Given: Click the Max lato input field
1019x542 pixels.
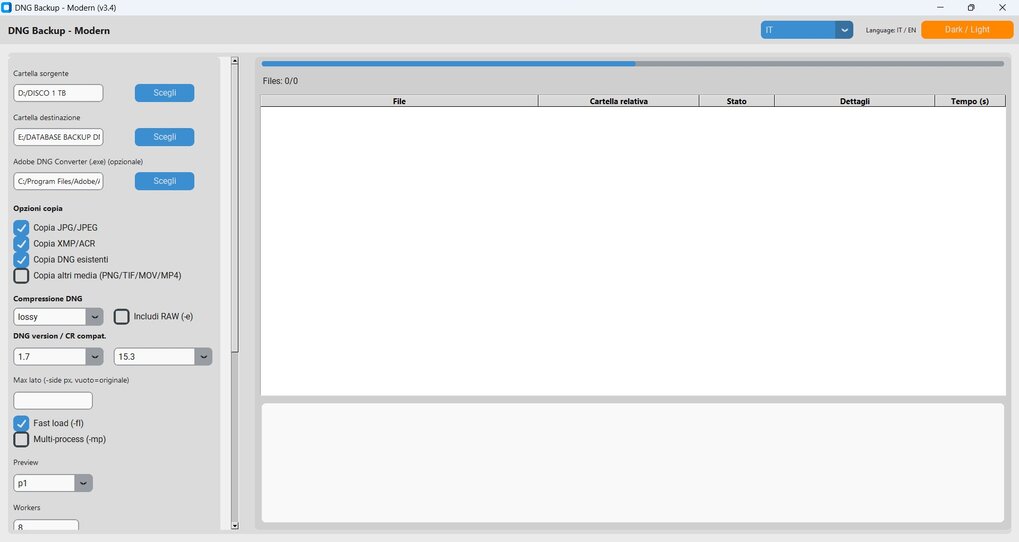Looking at the screenshot, I should click(x=53, y=400).
